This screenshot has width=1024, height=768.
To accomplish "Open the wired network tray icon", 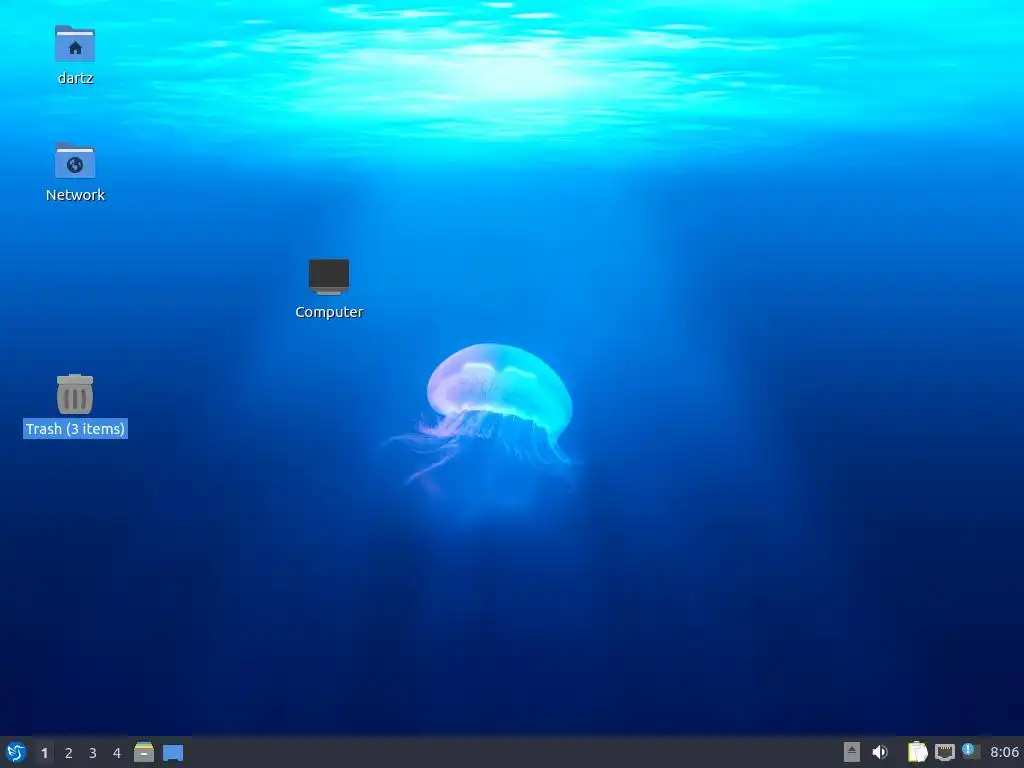I will [944, 752].
